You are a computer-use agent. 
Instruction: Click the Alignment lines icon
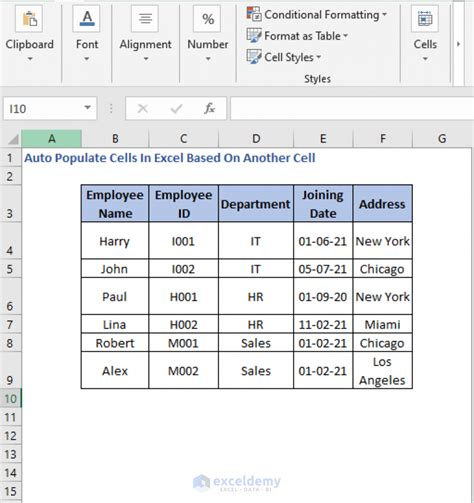145,19
